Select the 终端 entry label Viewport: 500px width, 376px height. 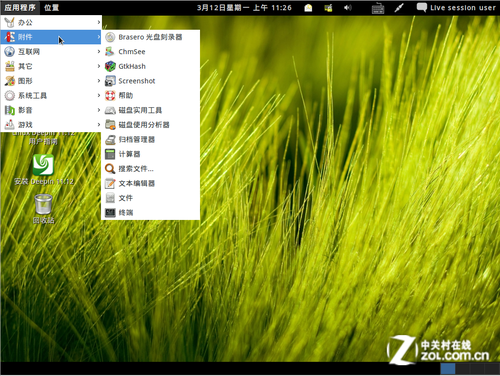click(x=126, y=212)
